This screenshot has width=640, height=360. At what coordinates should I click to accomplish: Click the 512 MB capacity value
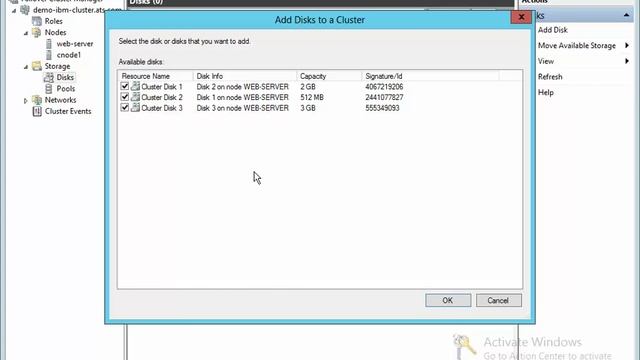click(x=312, y=97)
